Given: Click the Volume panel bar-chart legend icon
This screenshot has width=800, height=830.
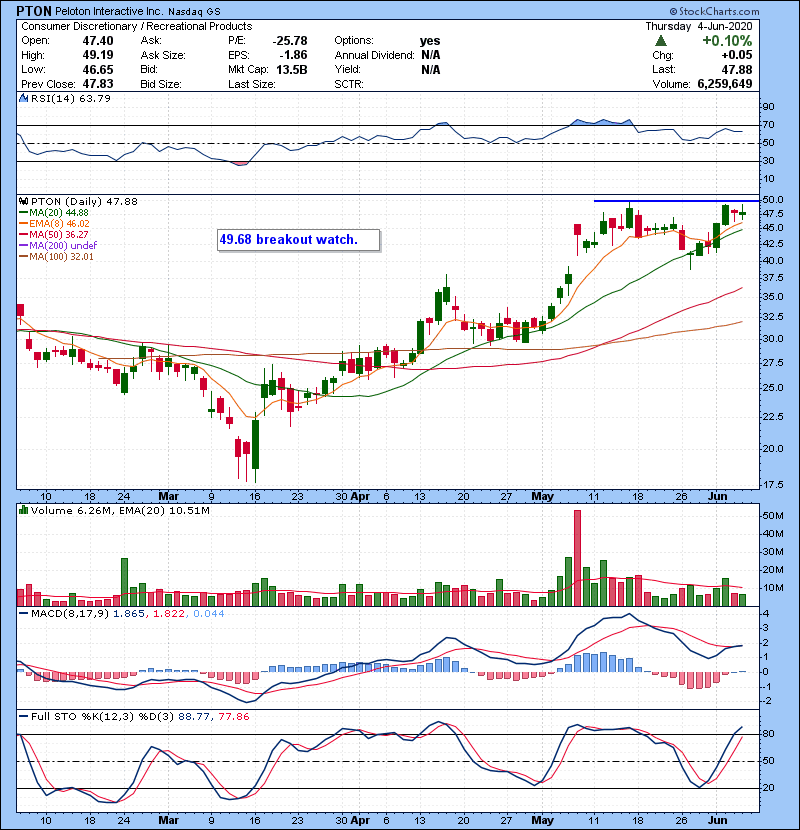Looking at the screenshot, I should point(23,510).
